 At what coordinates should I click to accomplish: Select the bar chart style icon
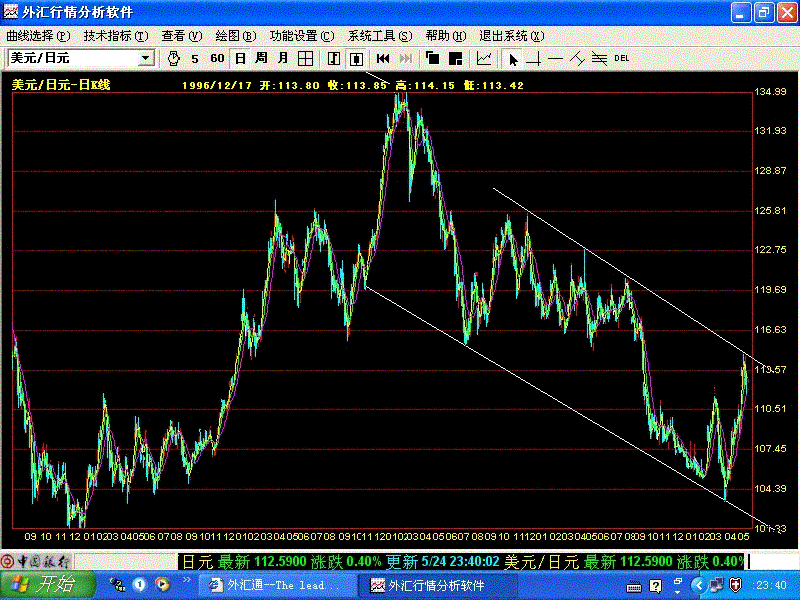pyautogui.click(x=334, y=59)
